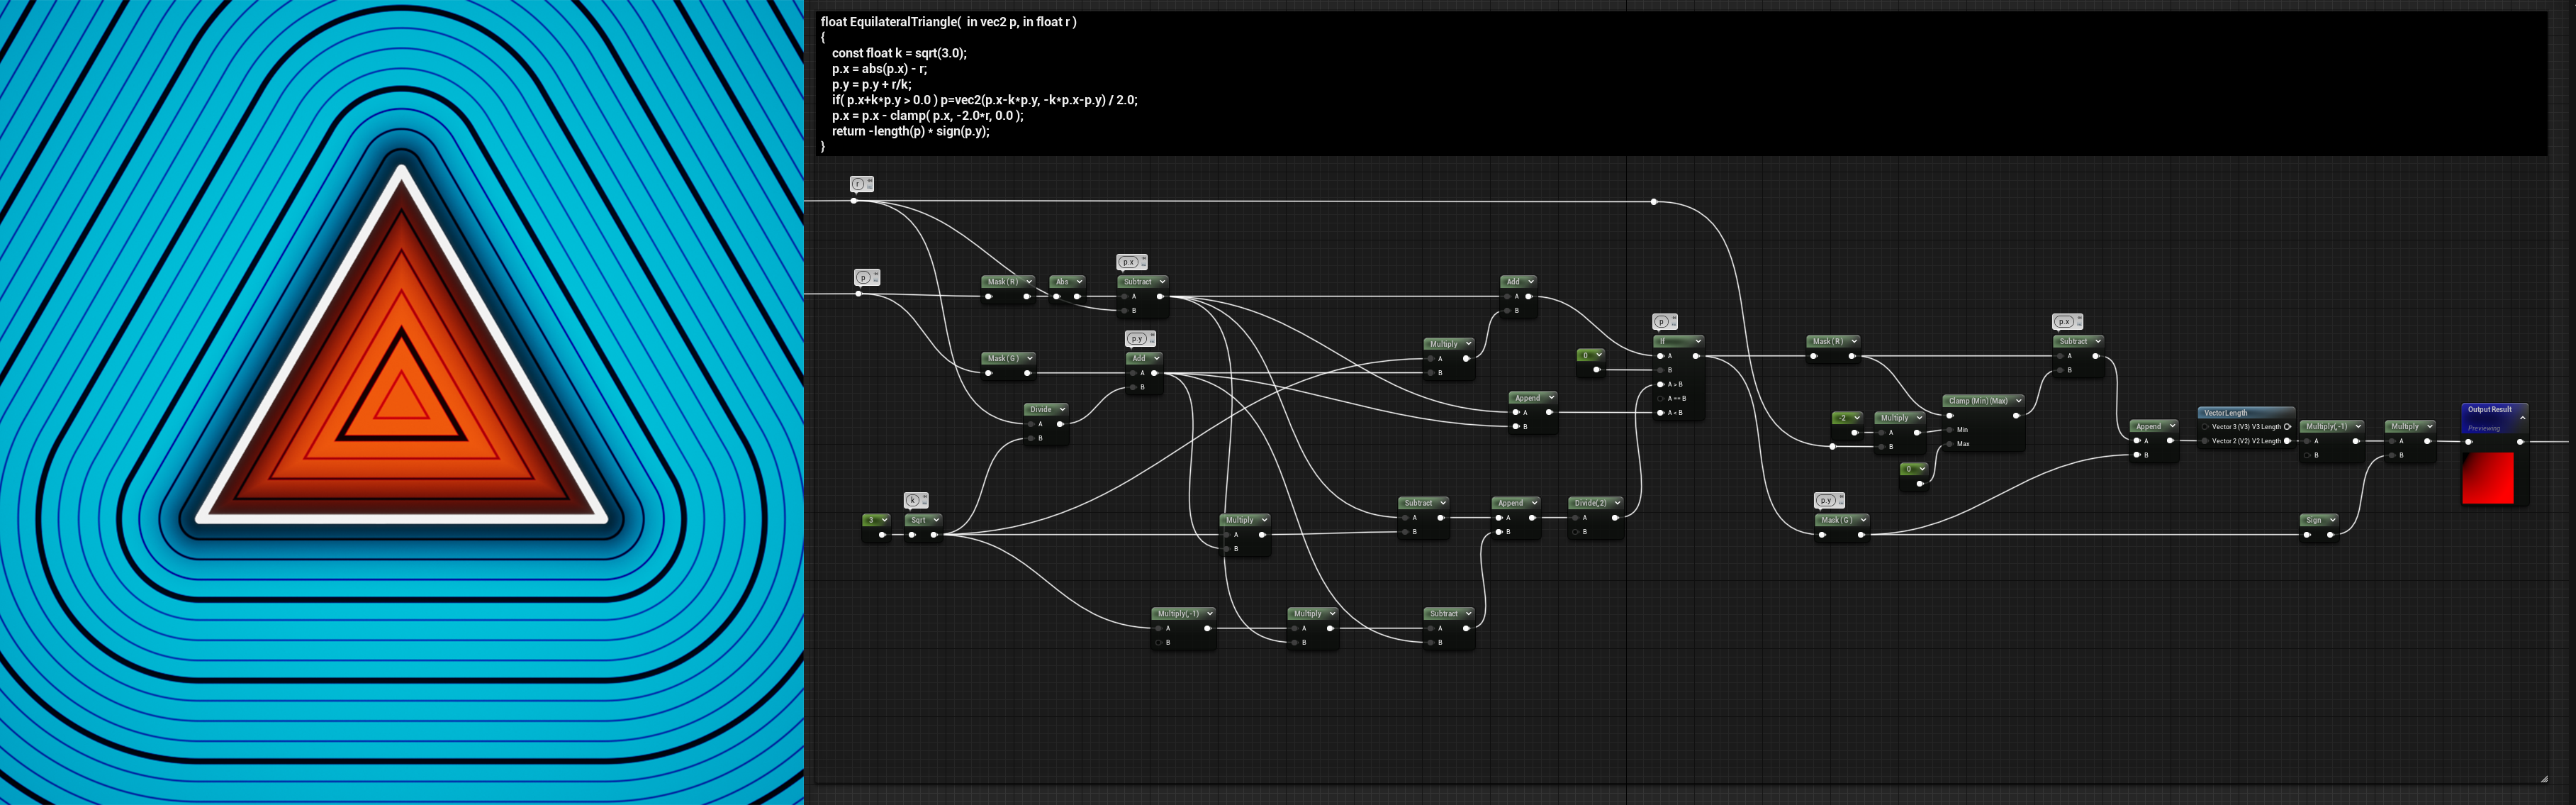Click the reroute node on top wire
2576x805 pixels.
pos(1654,202)
